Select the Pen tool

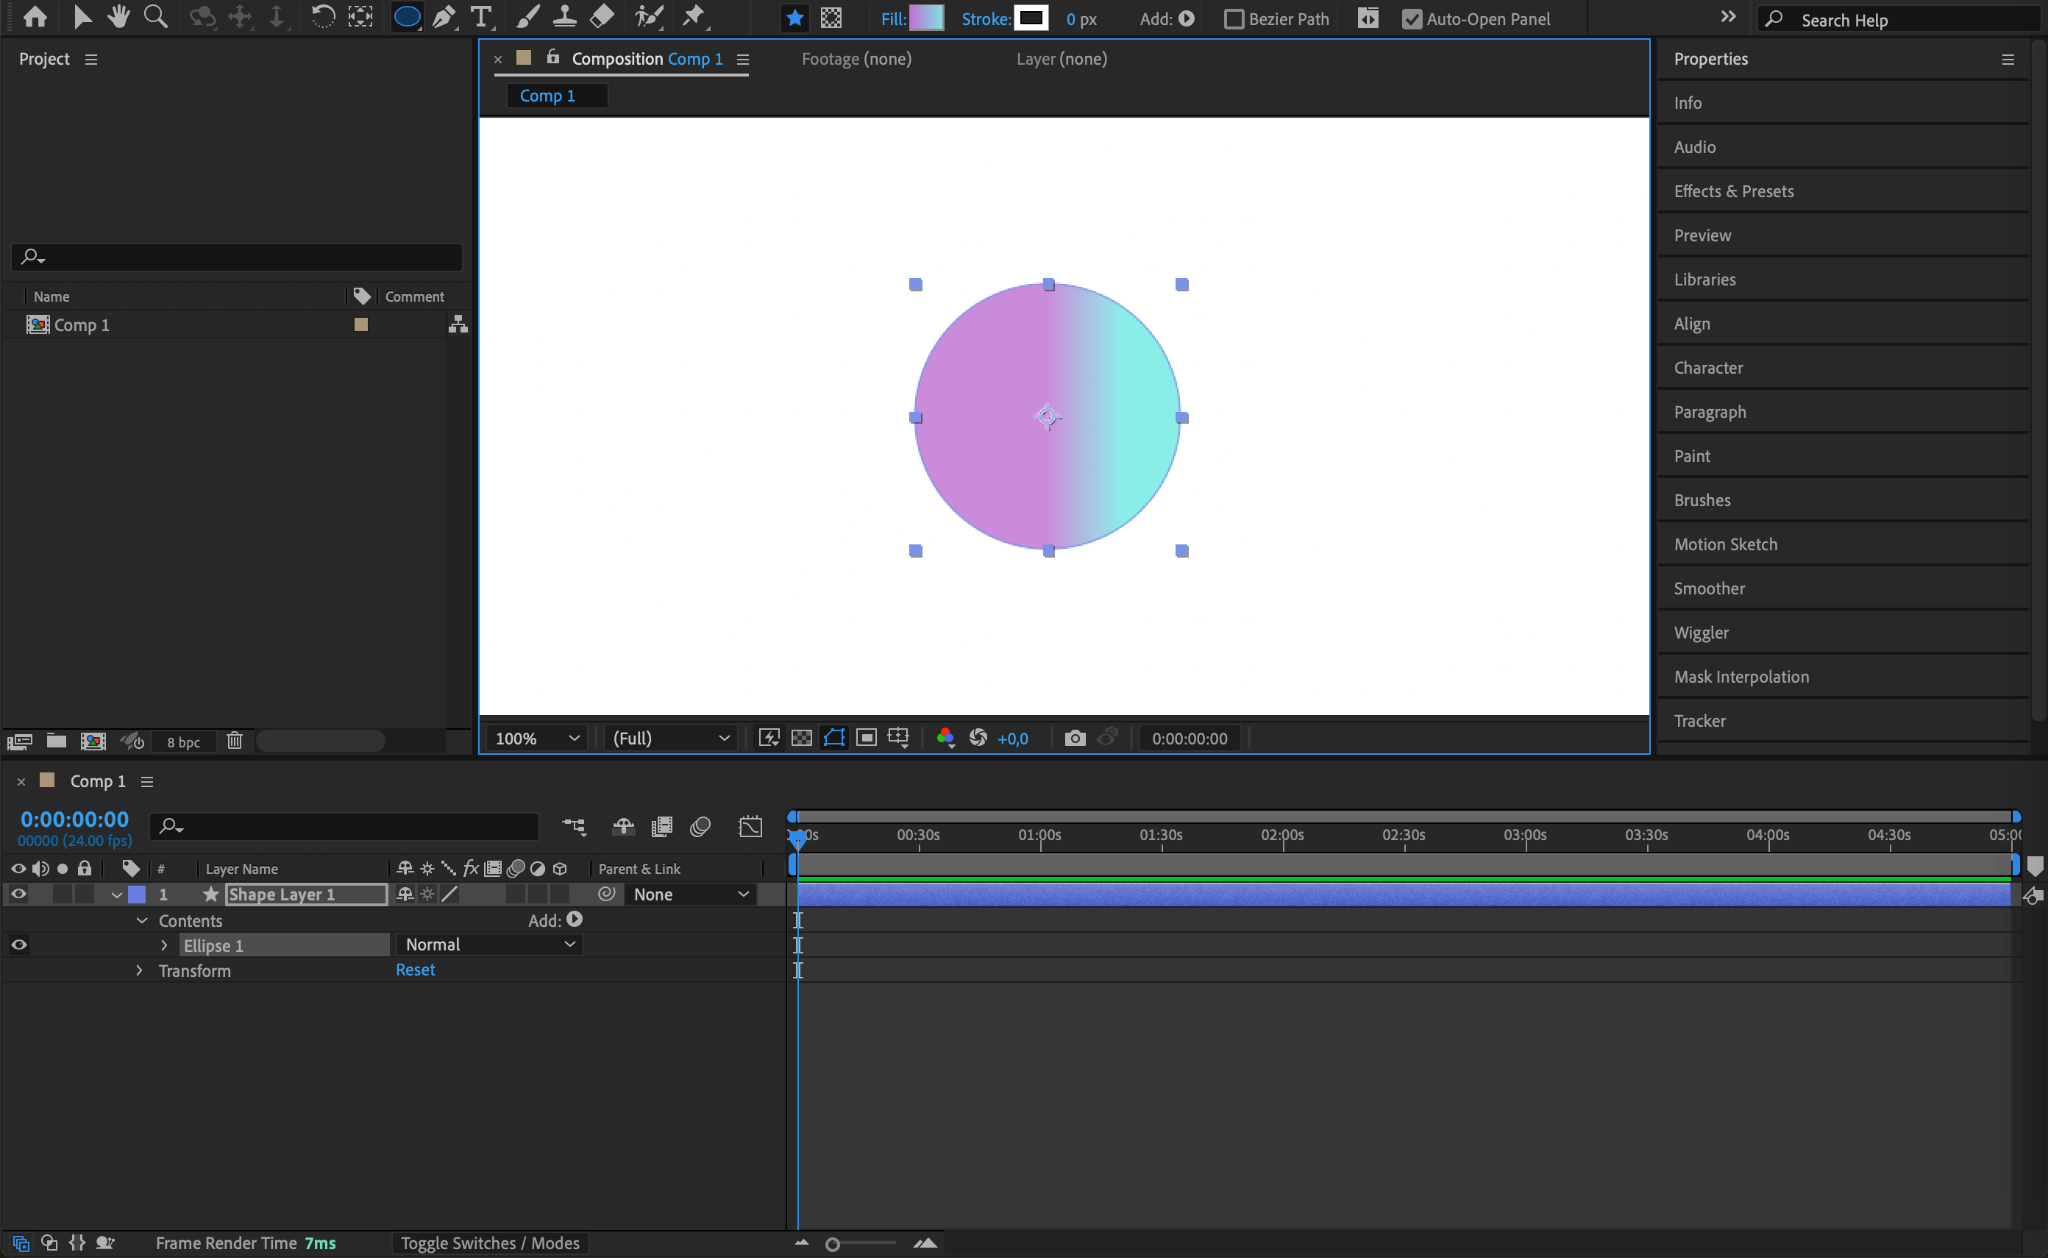[x=444, y=17]
